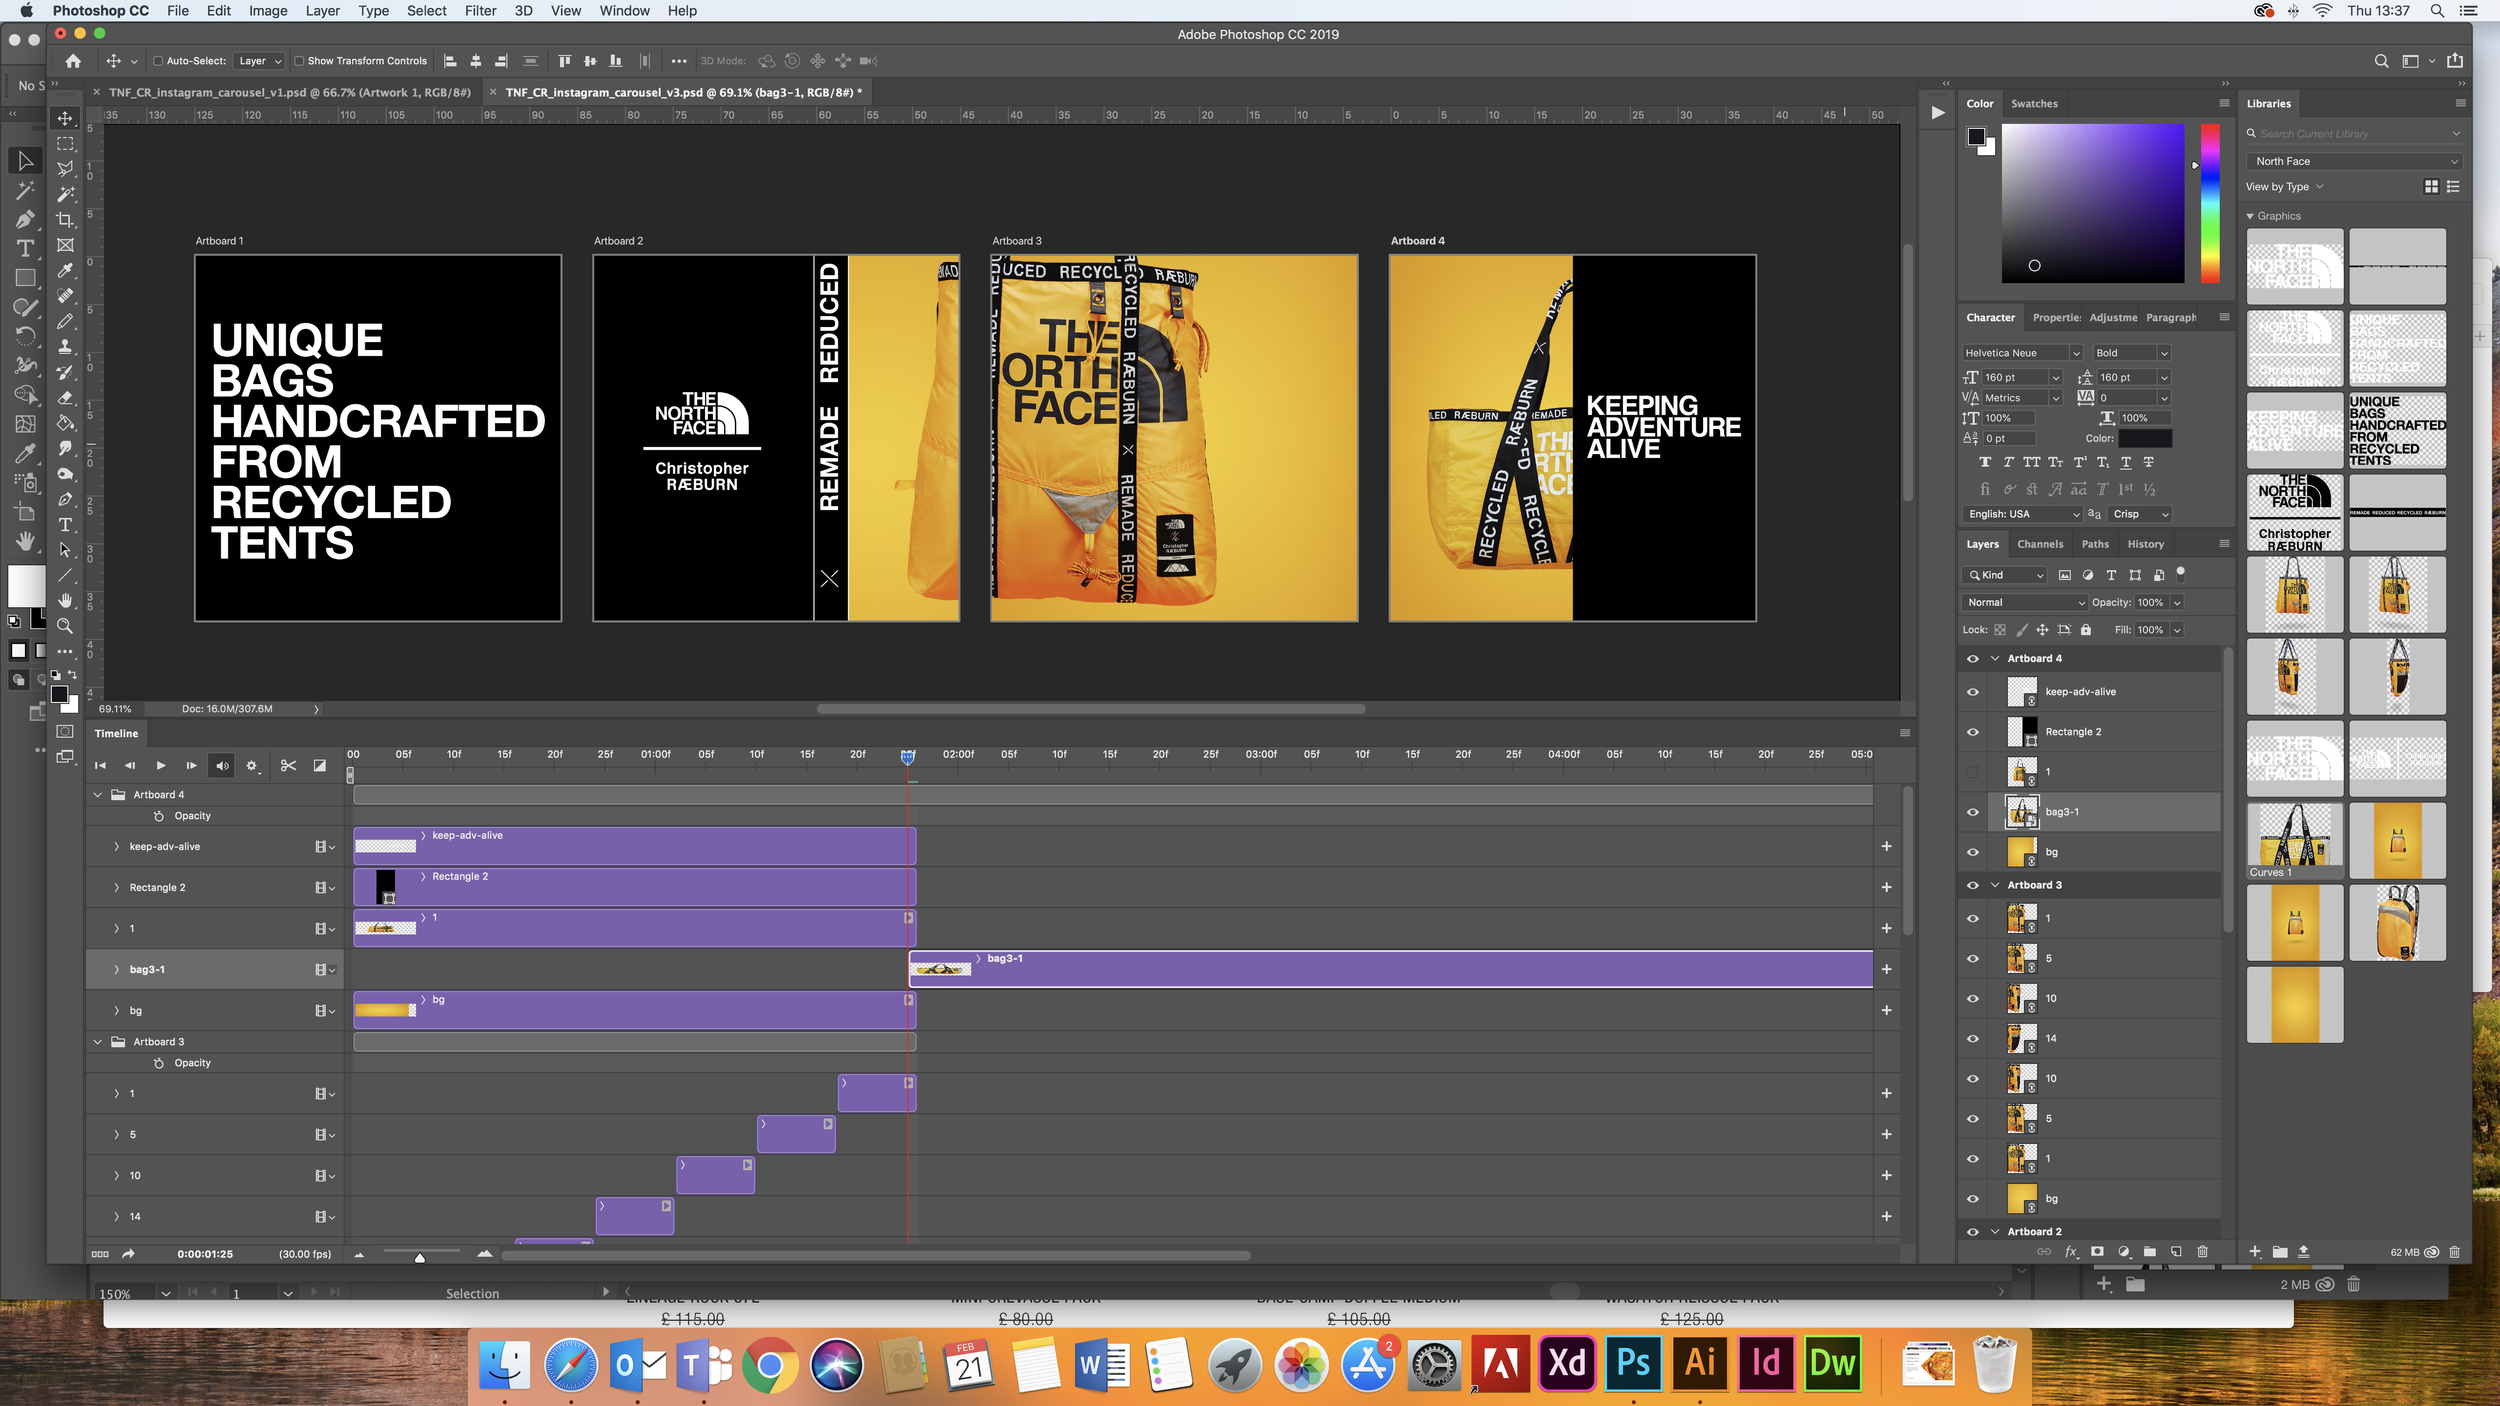Create a new group folder in Layers
Viewport: 2500px width, 1406px height.
point(2150,1252)
